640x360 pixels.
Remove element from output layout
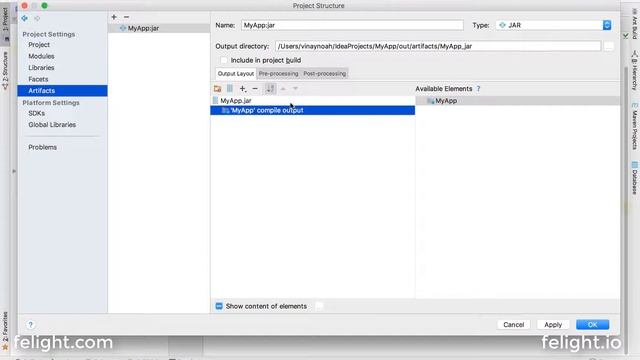click(255, 89)
